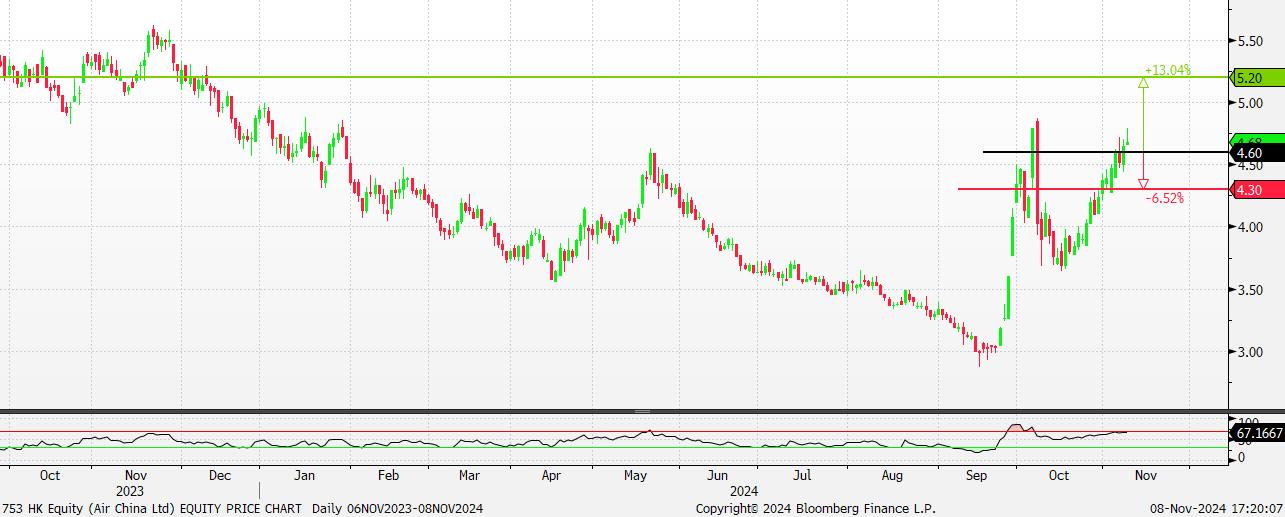The height and width of the screenshot is (517, 1285).
Task: Click the May month label
Action: pos(636,476)
